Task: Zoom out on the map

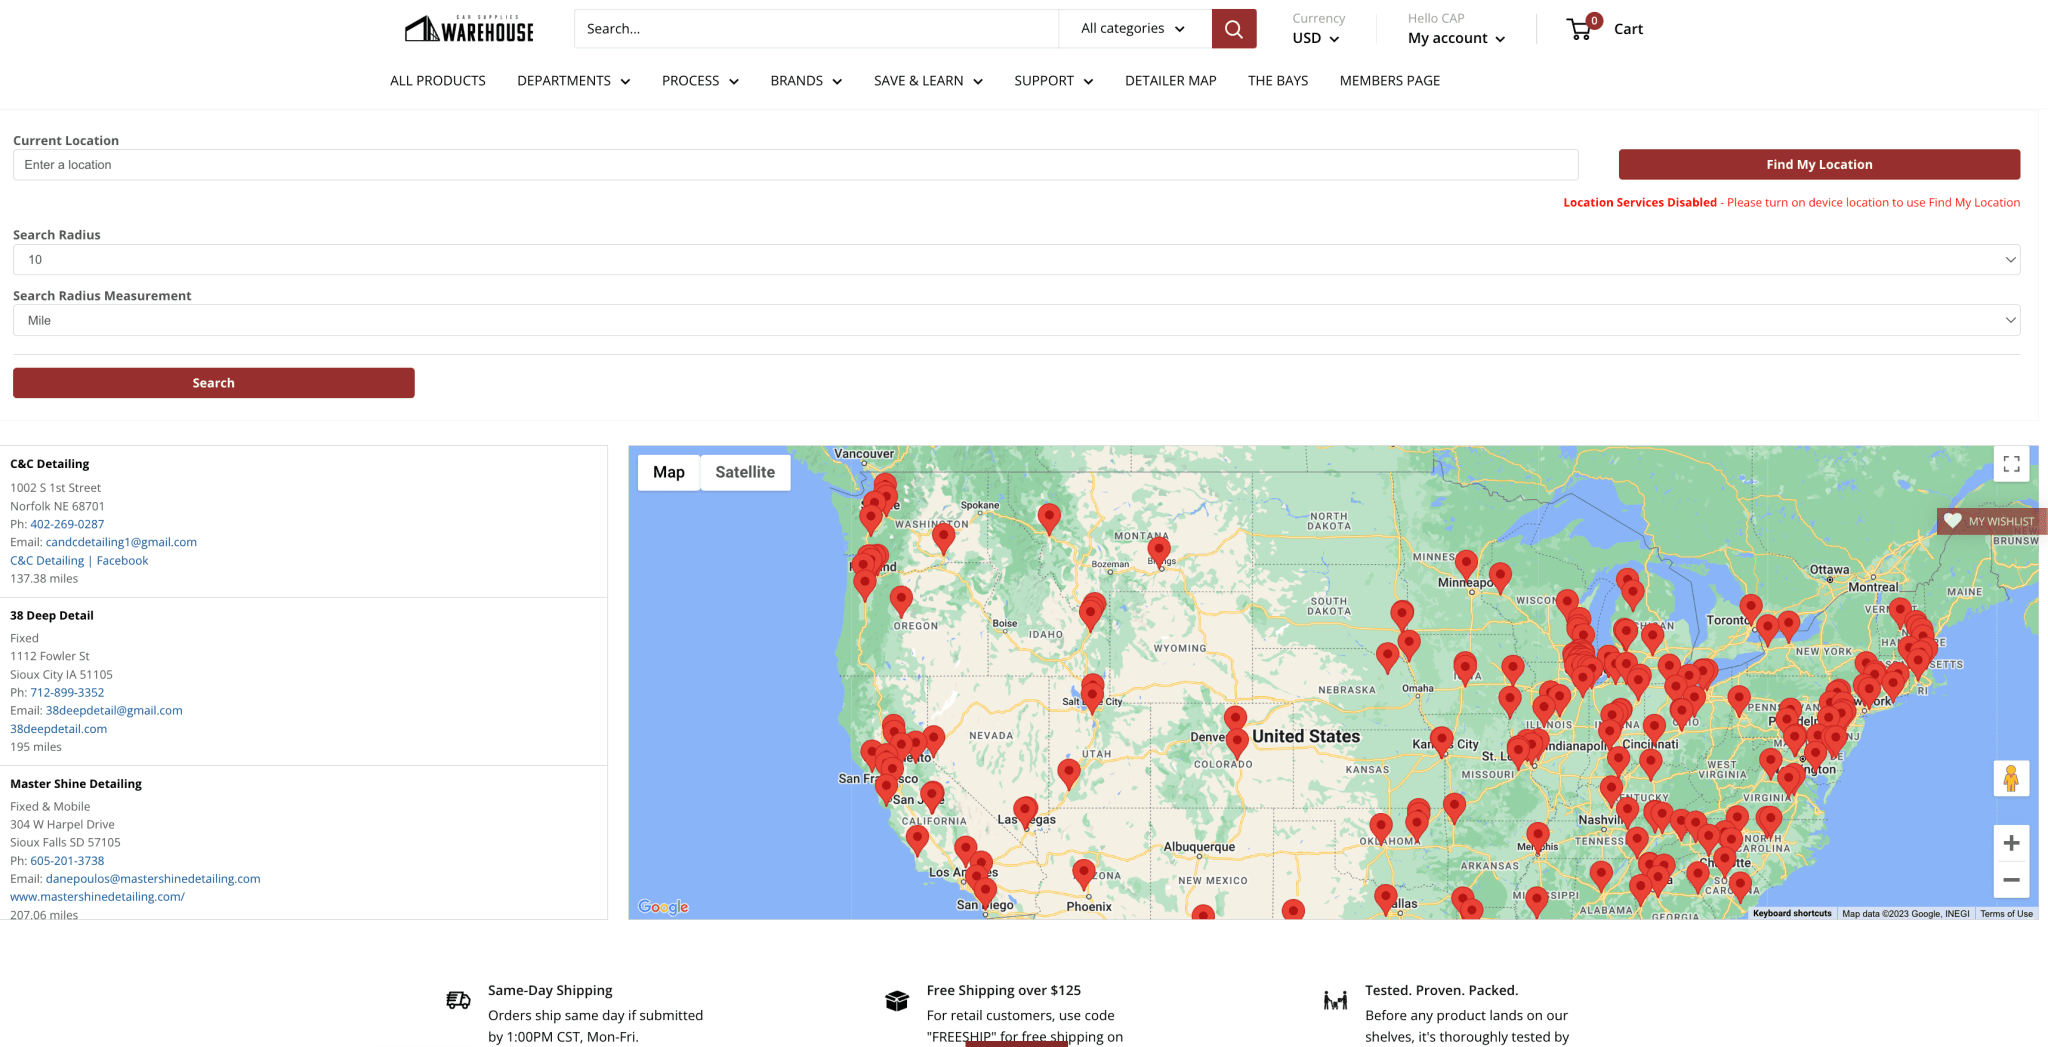Action: (2011, 880)
